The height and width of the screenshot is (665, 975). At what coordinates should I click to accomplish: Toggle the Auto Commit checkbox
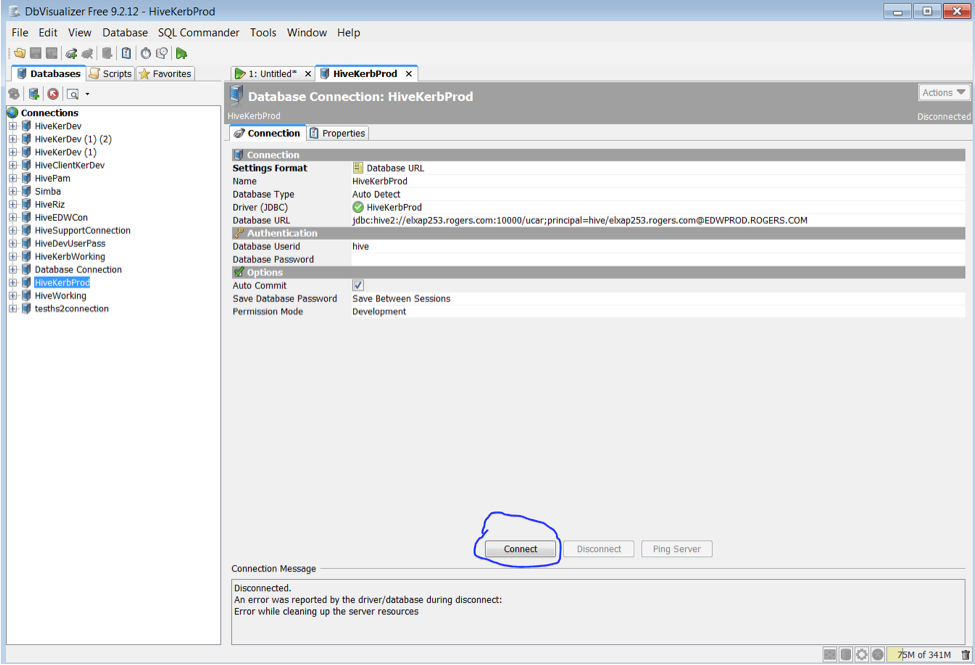pyautogui.click(x=358, y=285)
